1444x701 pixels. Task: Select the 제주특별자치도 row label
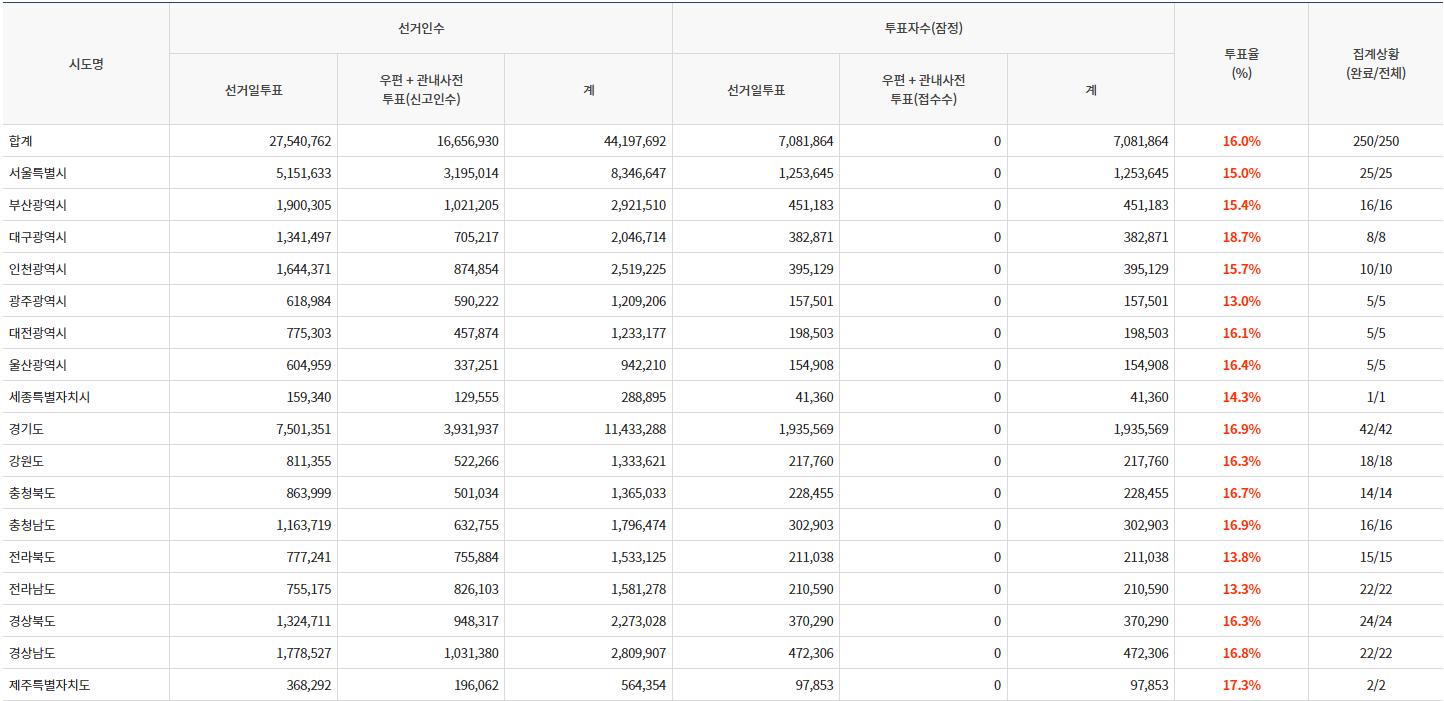49,685
